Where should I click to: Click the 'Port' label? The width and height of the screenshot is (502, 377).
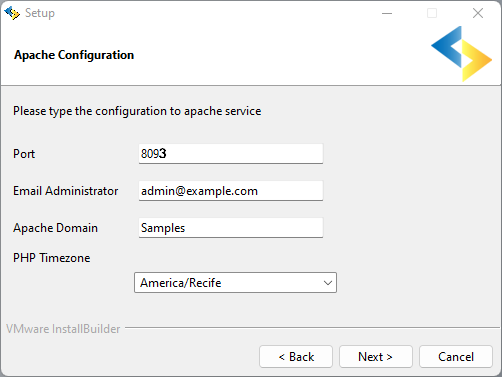coord(24,154)
